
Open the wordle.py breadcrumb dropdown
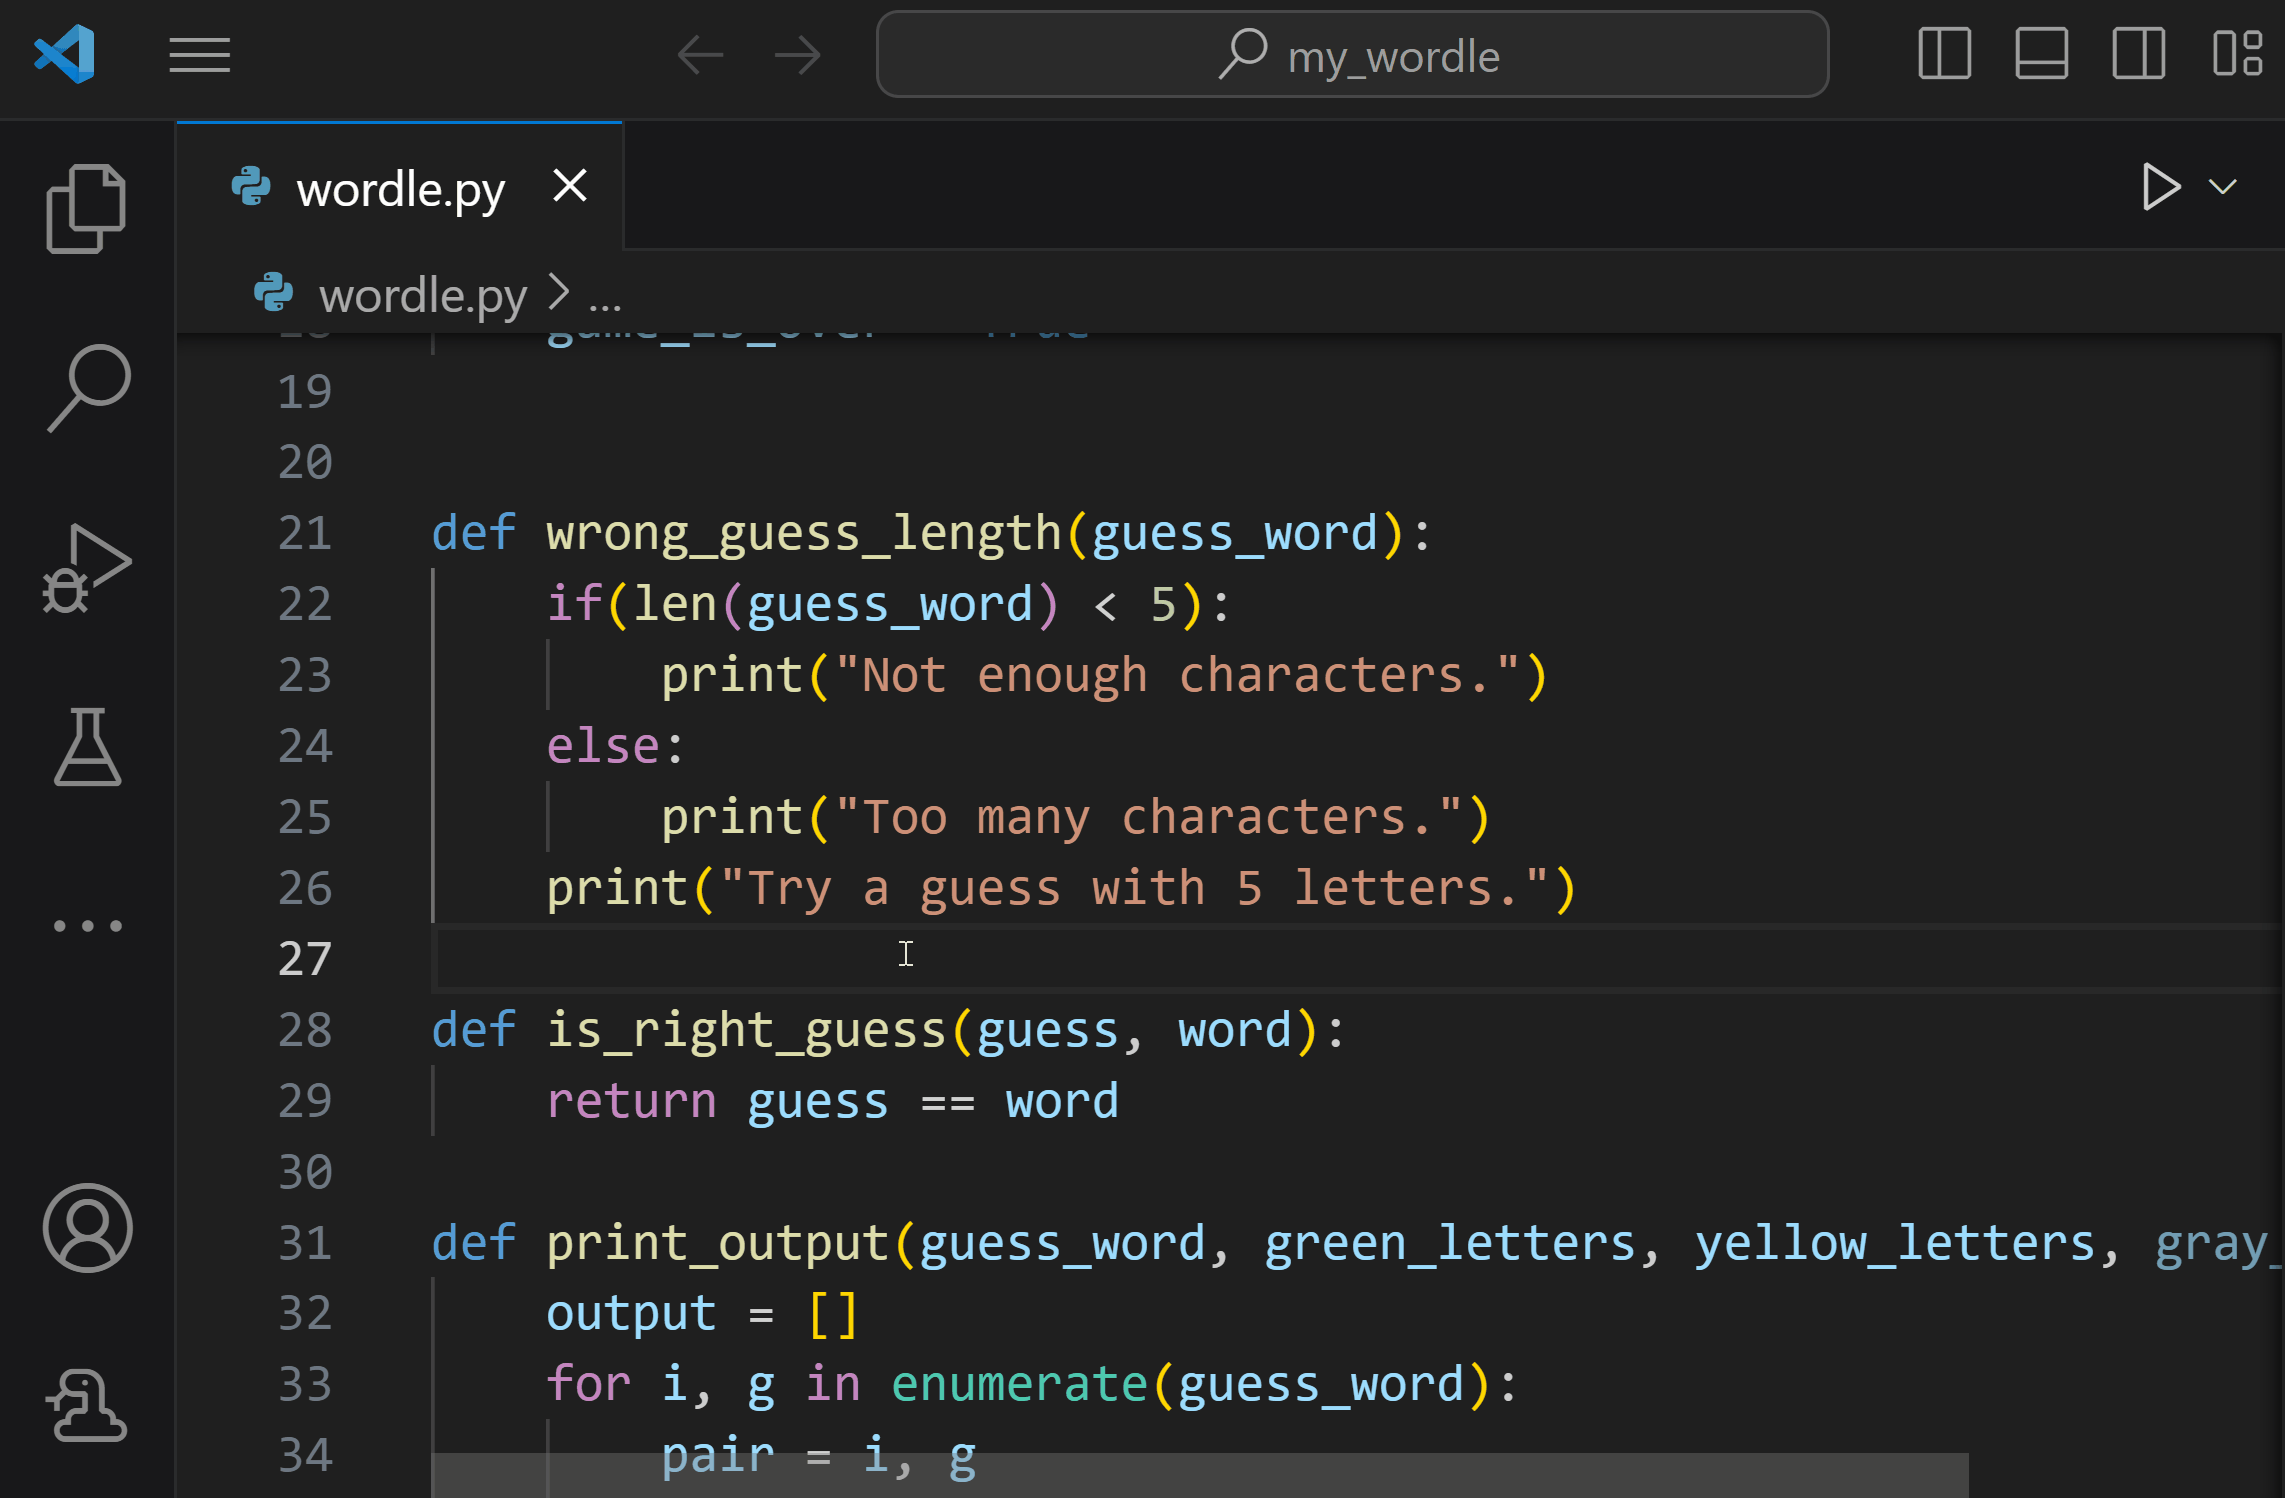[x=422, y=295]
